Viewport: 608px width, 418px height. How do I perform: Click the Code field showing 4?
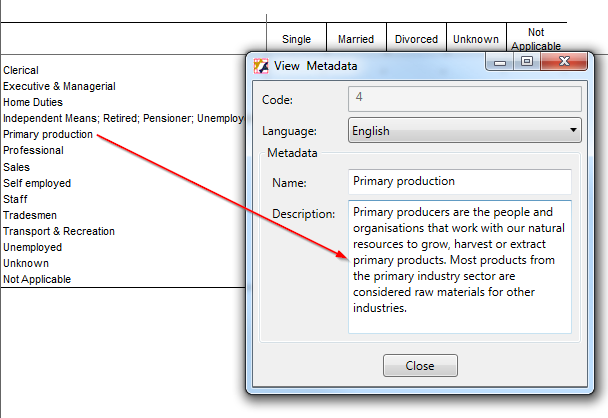pyautogui.click(x=465, y=100)
